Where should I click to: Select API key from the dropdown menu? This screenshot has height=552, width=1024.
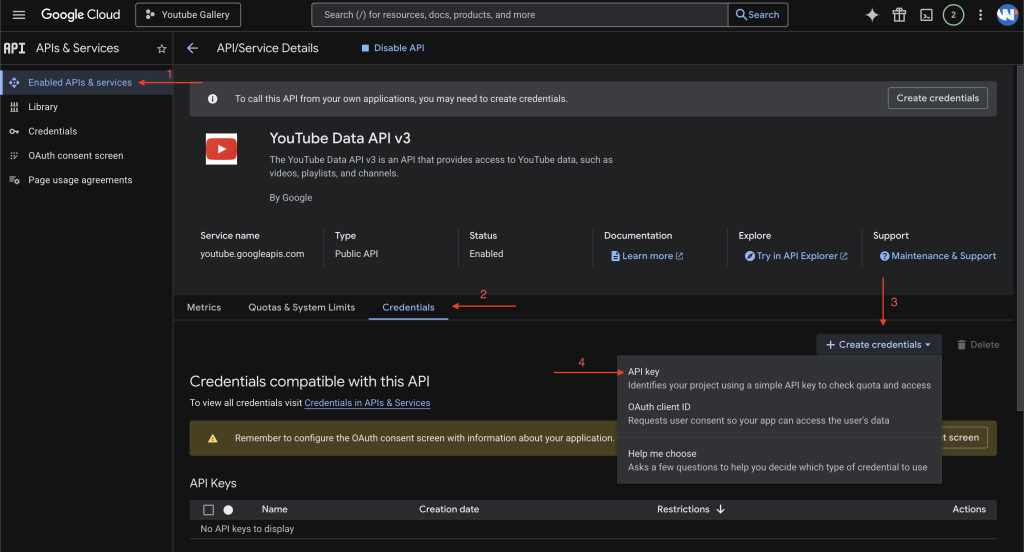tap(643, 372)
